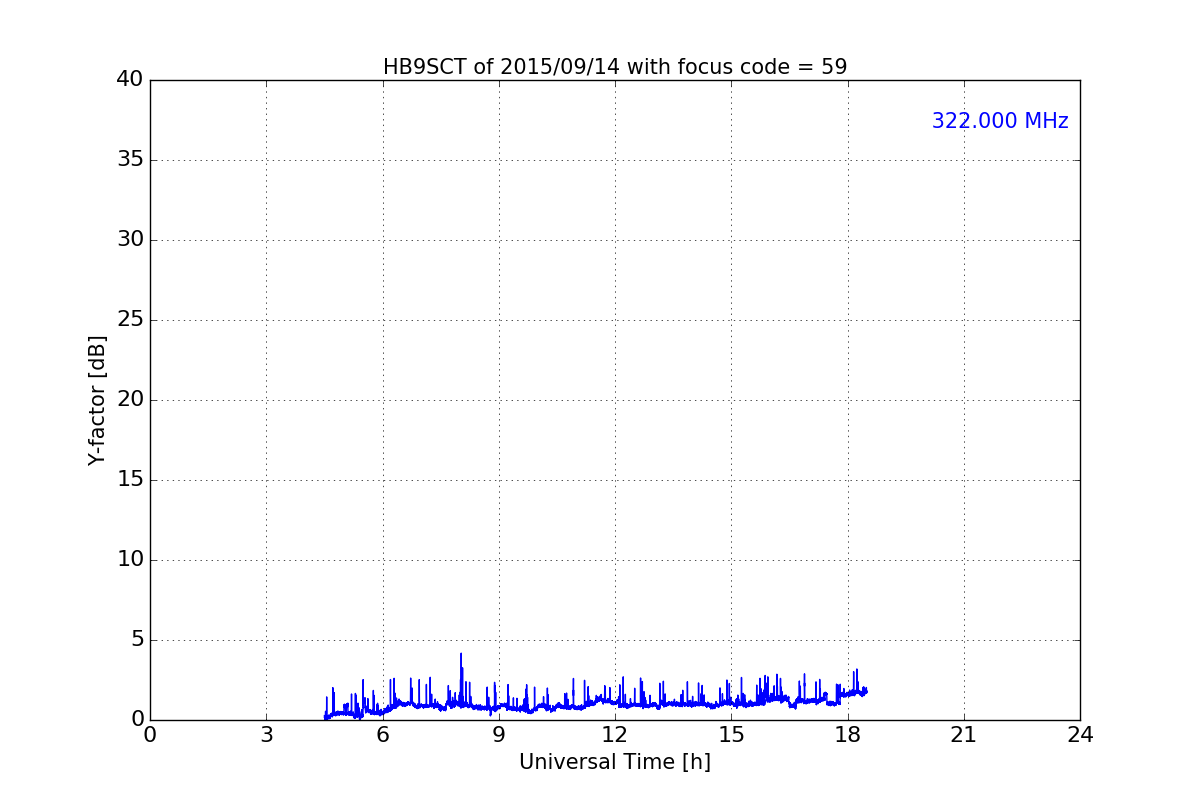Select y-axis tick label "40"
This screenshot has height=800, width=1200.
pyautogui.click(x=130, y=80)
